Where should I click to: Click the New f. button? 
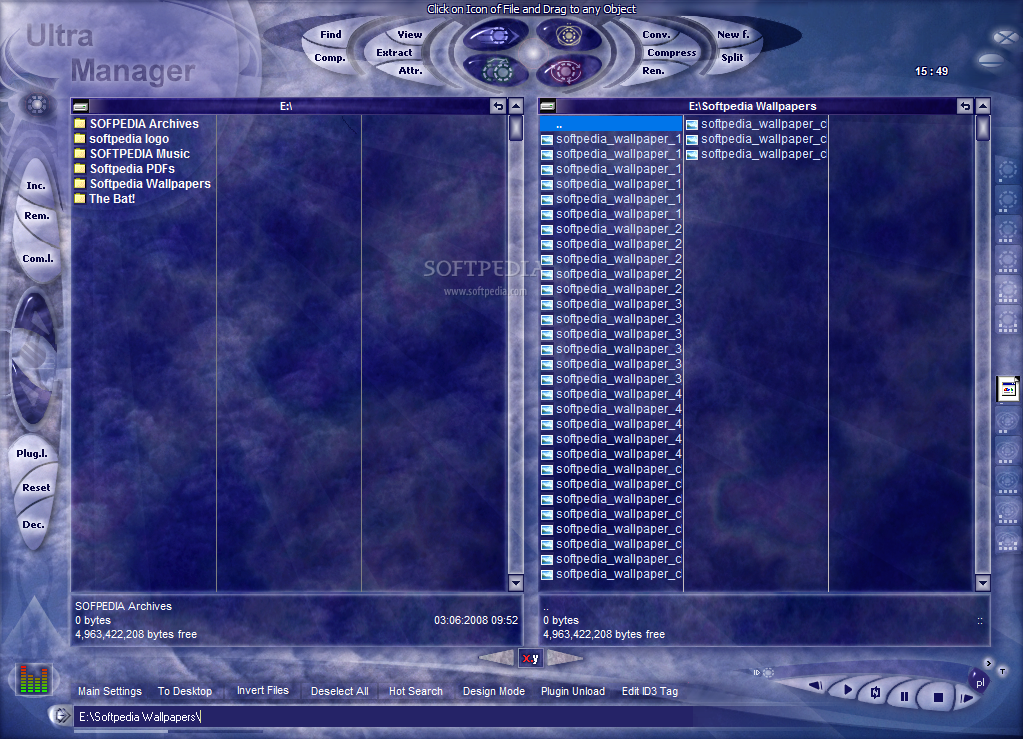pos(733,35)
